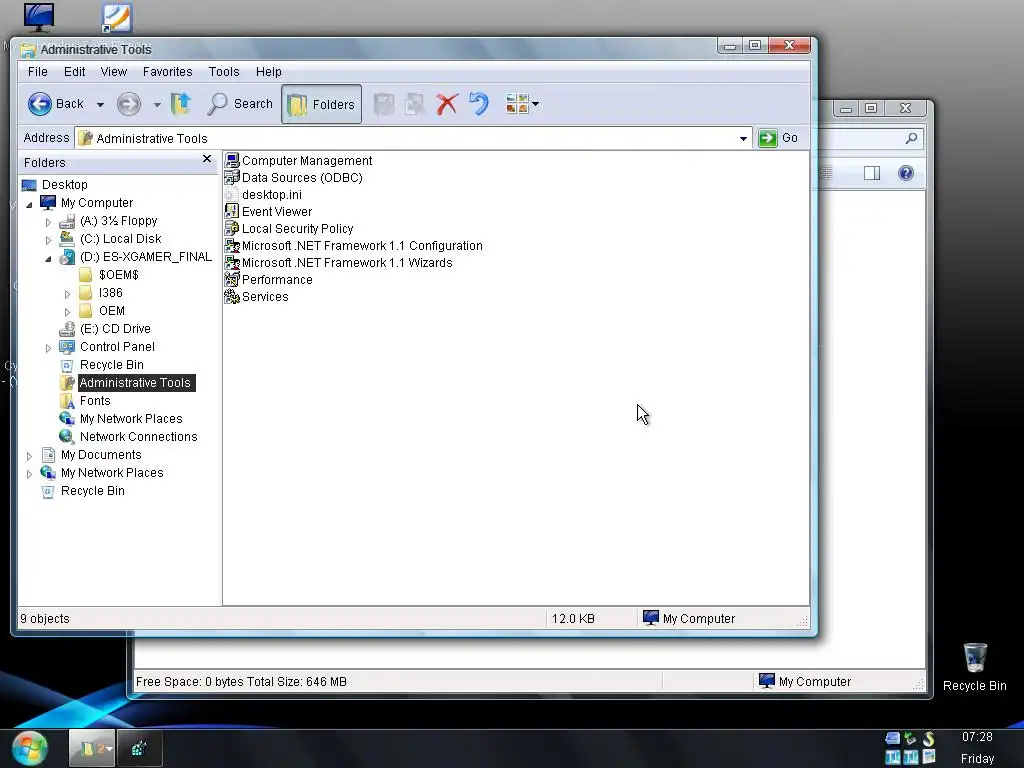The image size is (1024, 768).
Task: Click the blue Undo icon
Action: (479, 104)
